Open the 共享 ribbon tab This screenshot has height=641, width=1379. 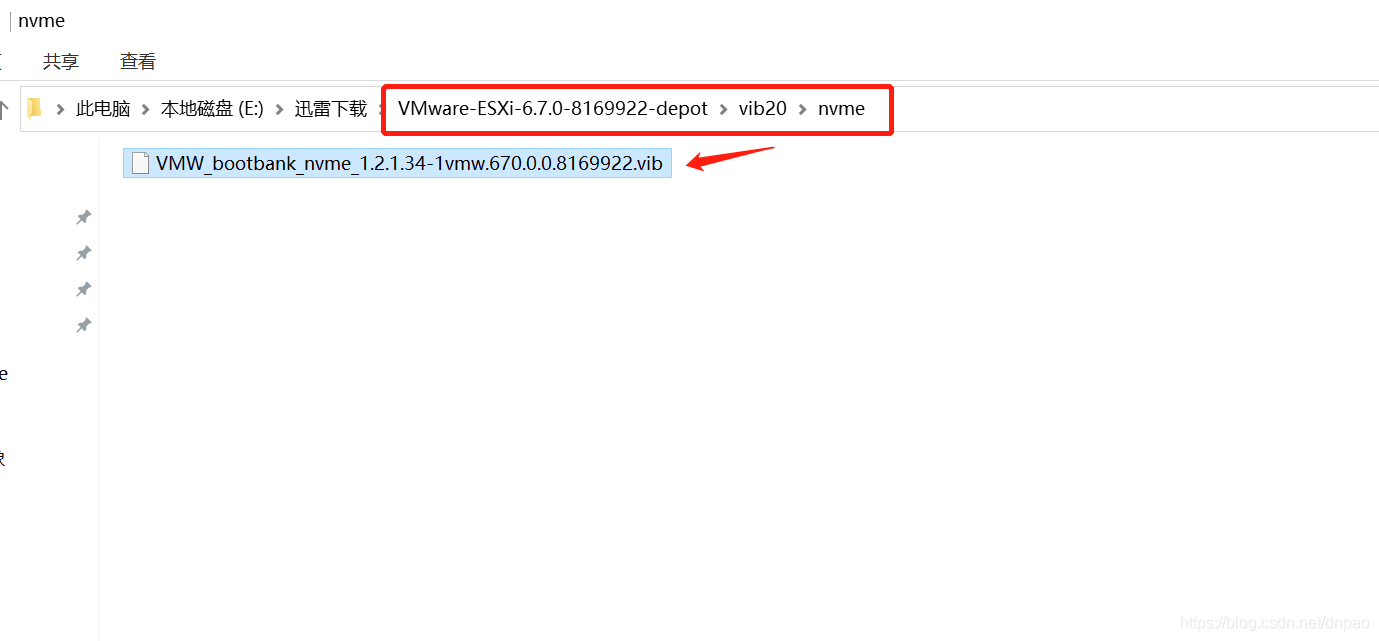coord(61,61)
